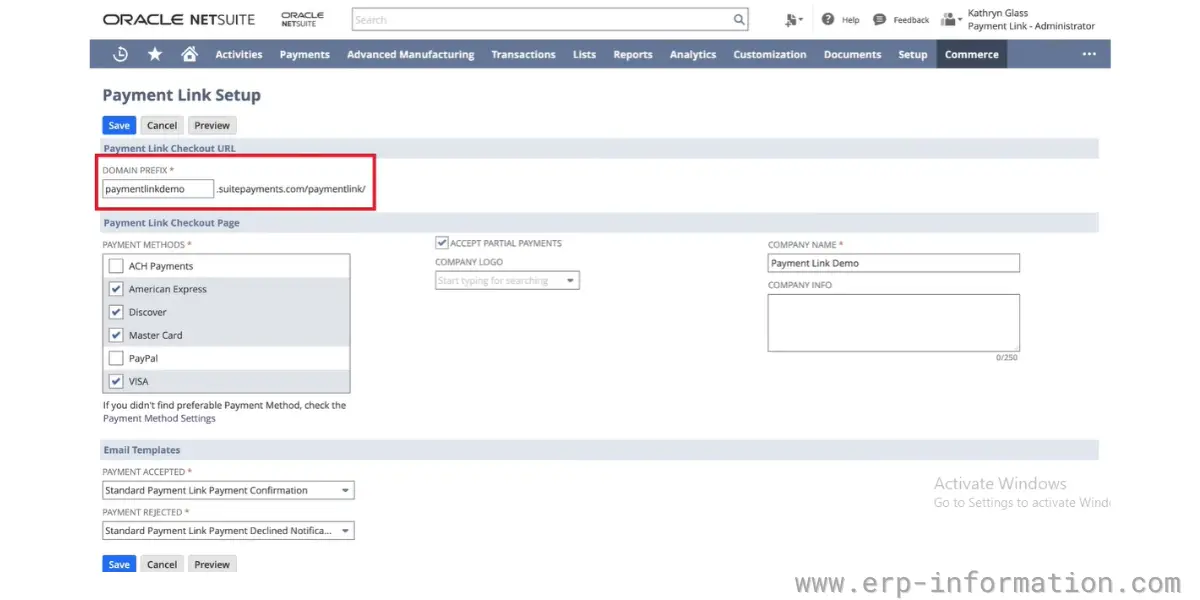Open the Setup menu

click(913, 54)
